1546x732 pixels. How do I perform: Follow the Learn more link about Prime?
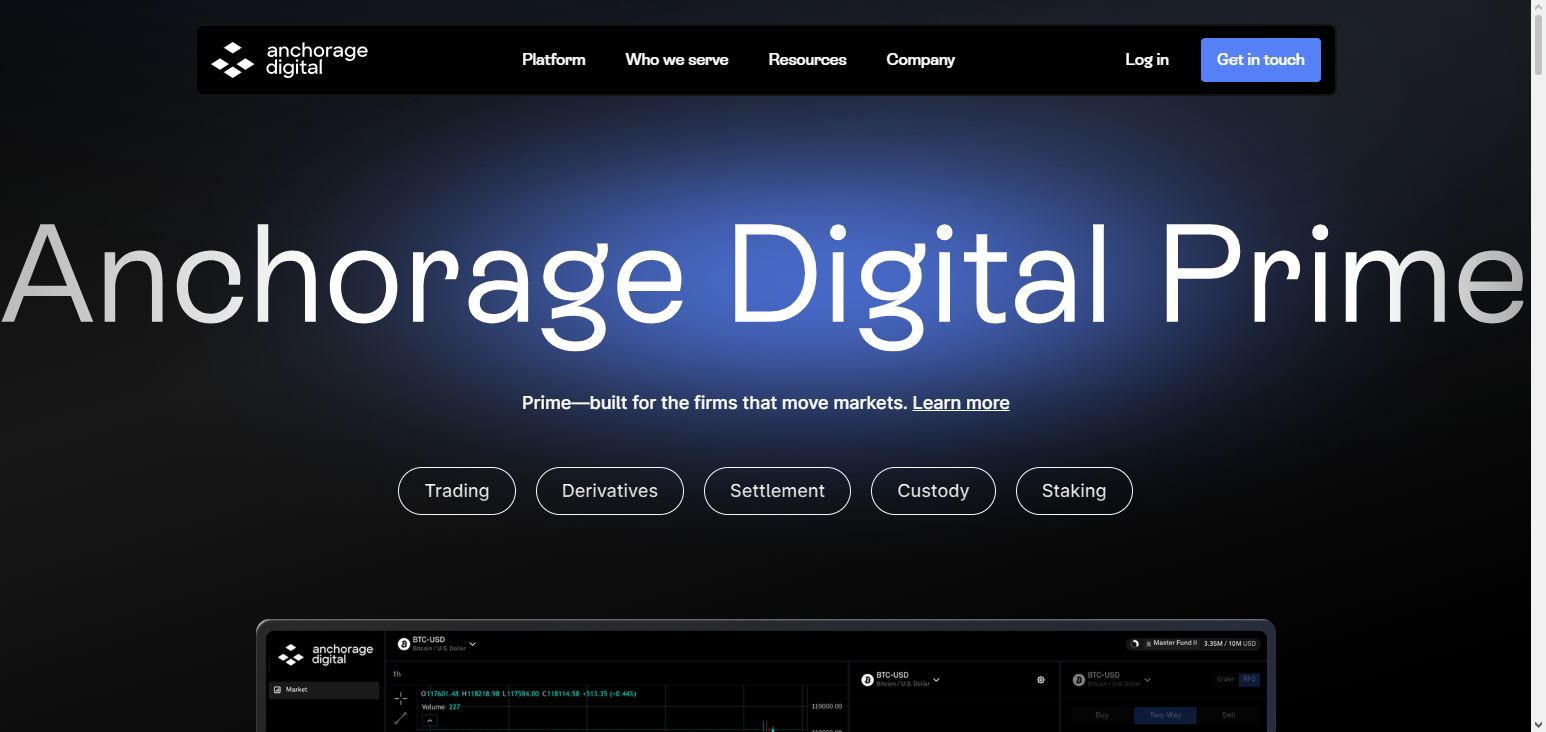coord(960,402)
